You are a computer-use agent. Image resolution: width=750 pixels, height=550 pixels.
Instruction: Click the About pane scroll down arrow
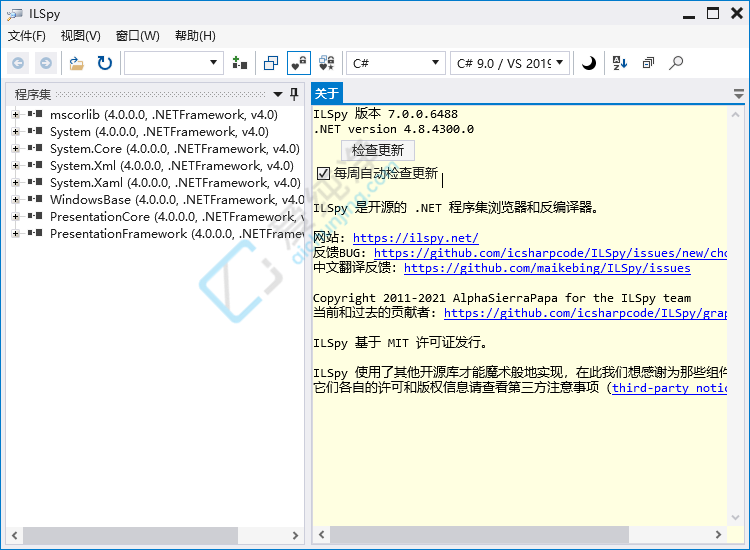tap(736, 517)
